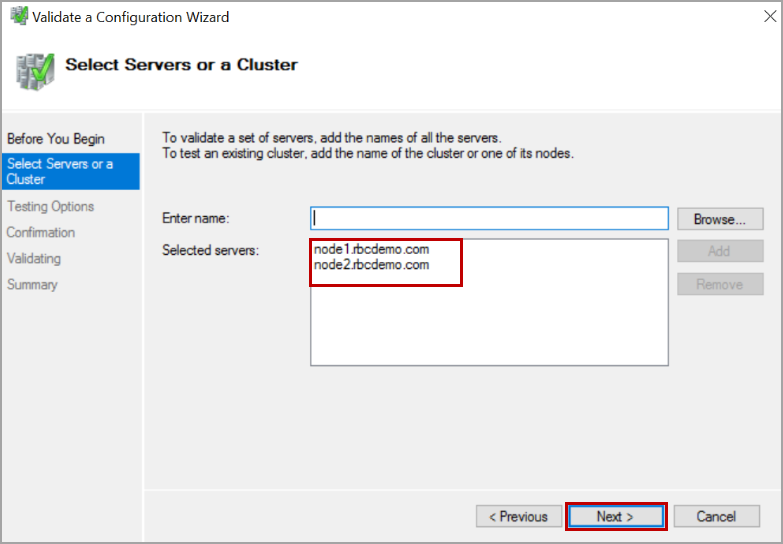This screenshot has width=783, height=544.
Task: Click the Browse... button
Action: (720, 219)
